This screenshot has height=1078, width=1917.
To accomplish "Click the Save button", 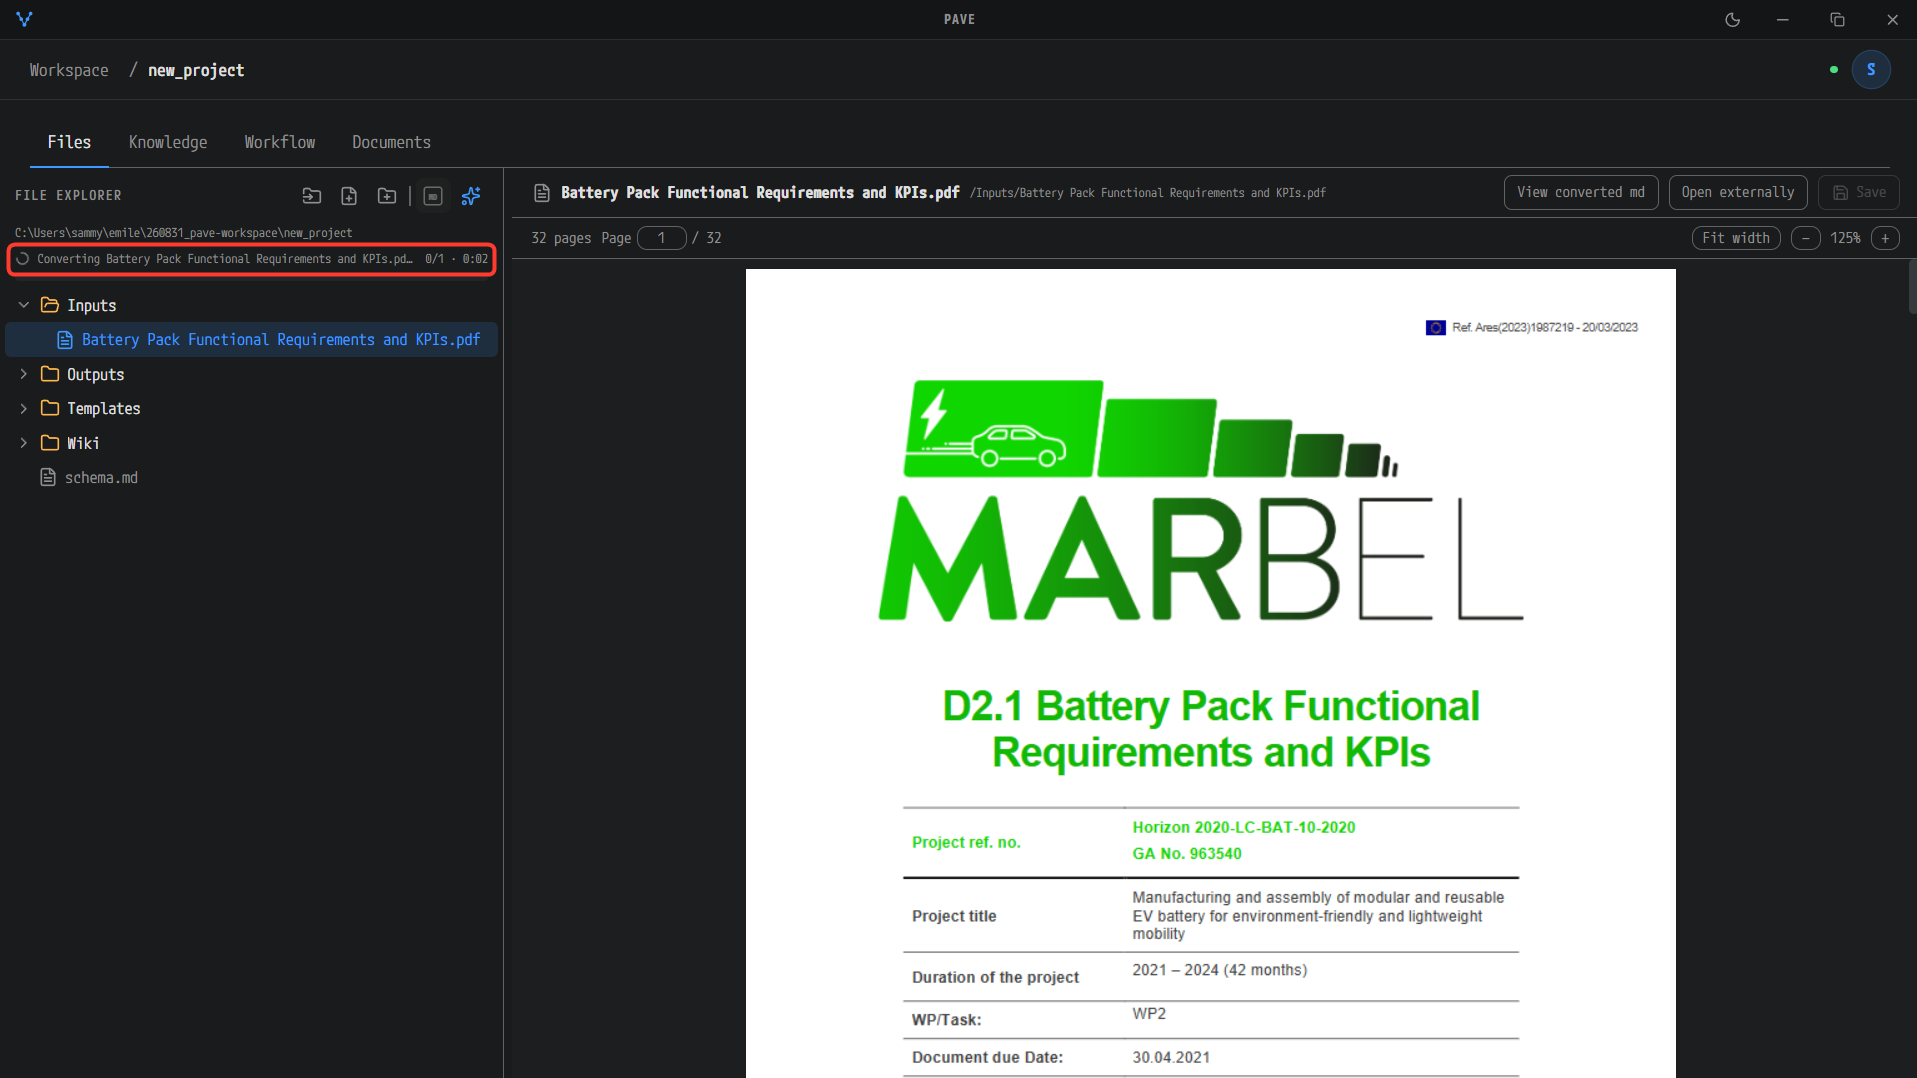I will tap(1858, 192).
